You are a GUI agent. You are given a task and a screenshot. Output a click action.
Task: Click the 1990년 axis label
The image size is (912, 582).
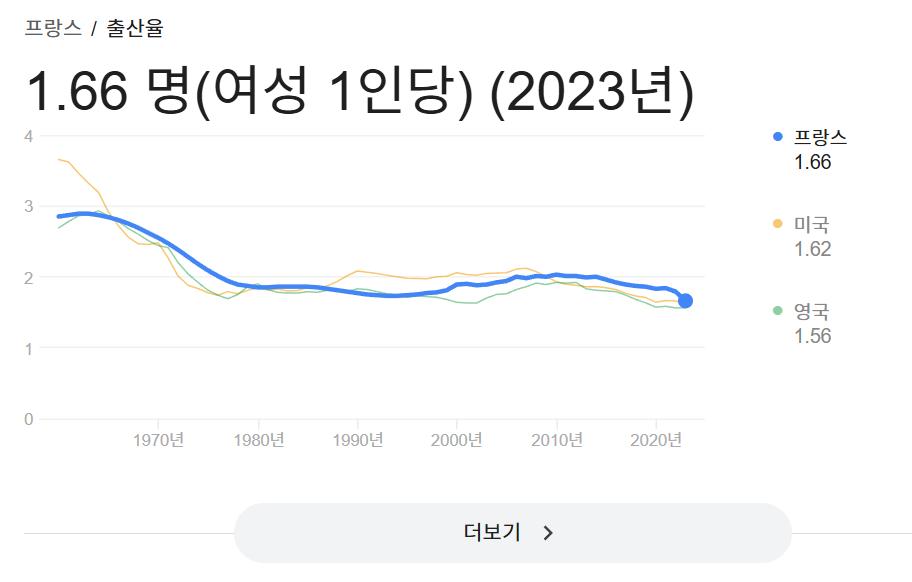coord(358,440)
